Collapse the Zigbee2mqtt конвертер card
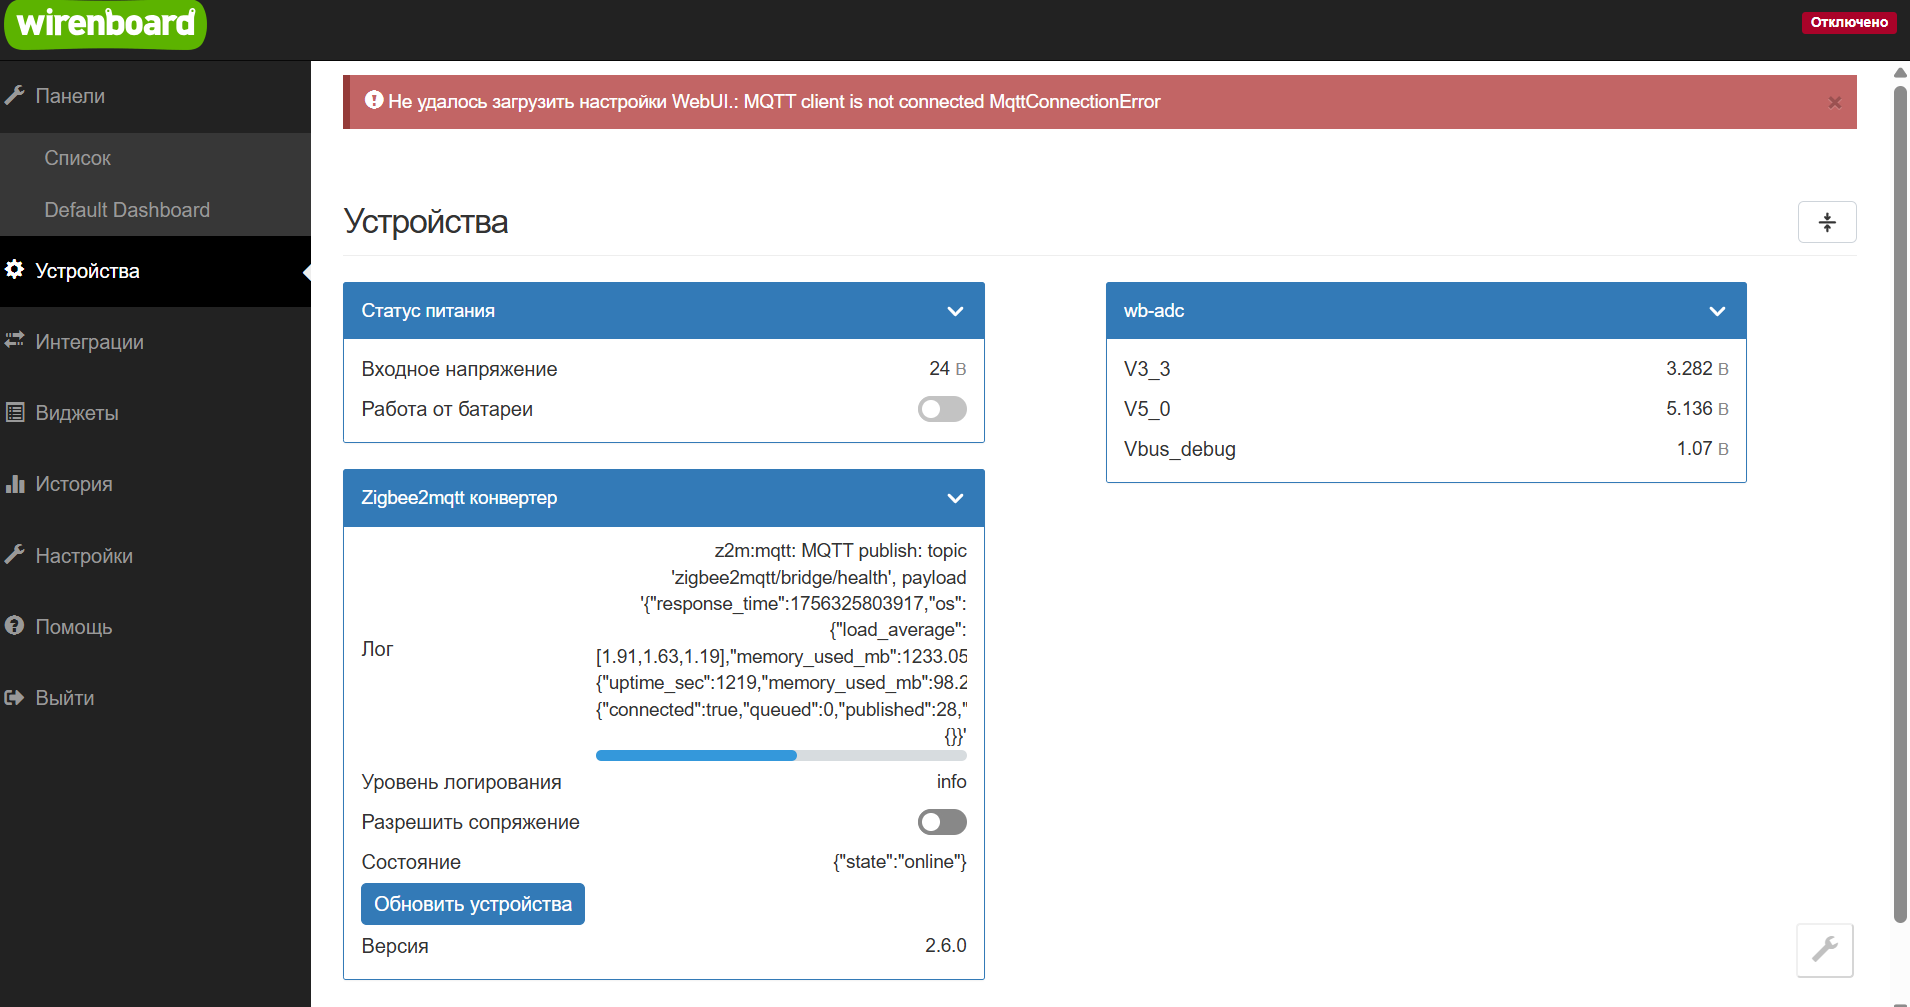The image size is (1910, 1007). point(955,498)
